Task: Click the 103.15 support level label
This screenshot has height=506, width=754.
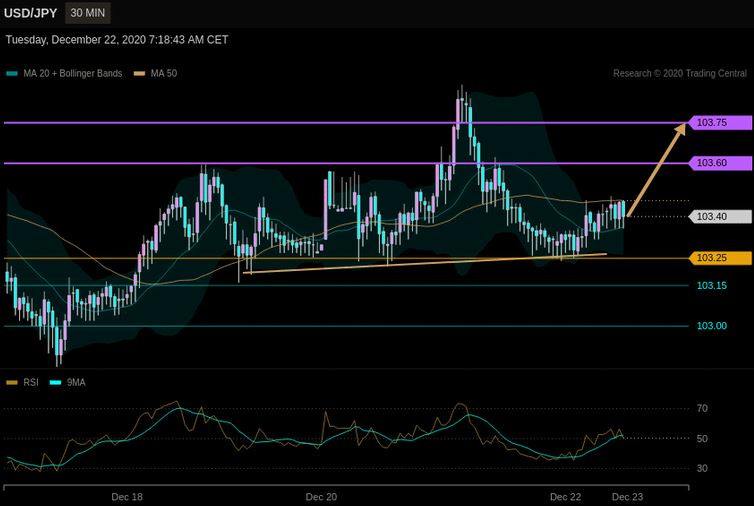Action: click(x=712, y=286)
